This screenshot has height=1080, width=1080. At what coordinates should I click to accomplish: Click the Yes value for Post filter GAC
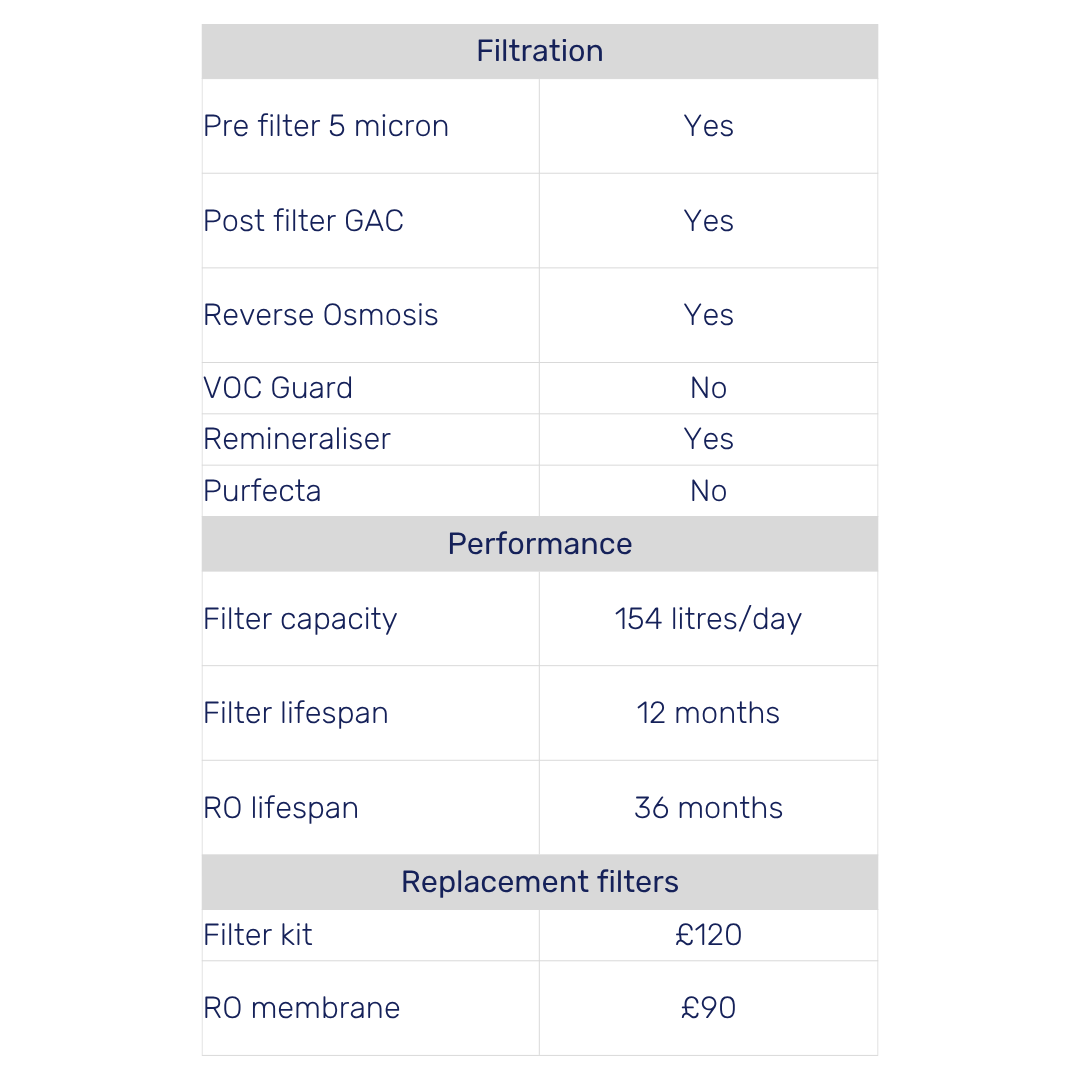click(x=708, y=221)
